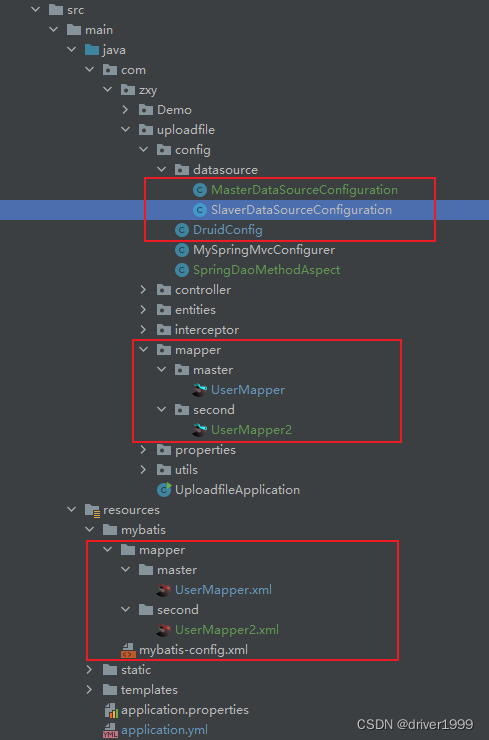Select MasterDataSourceConfiguration class

[x=304, y=190]
